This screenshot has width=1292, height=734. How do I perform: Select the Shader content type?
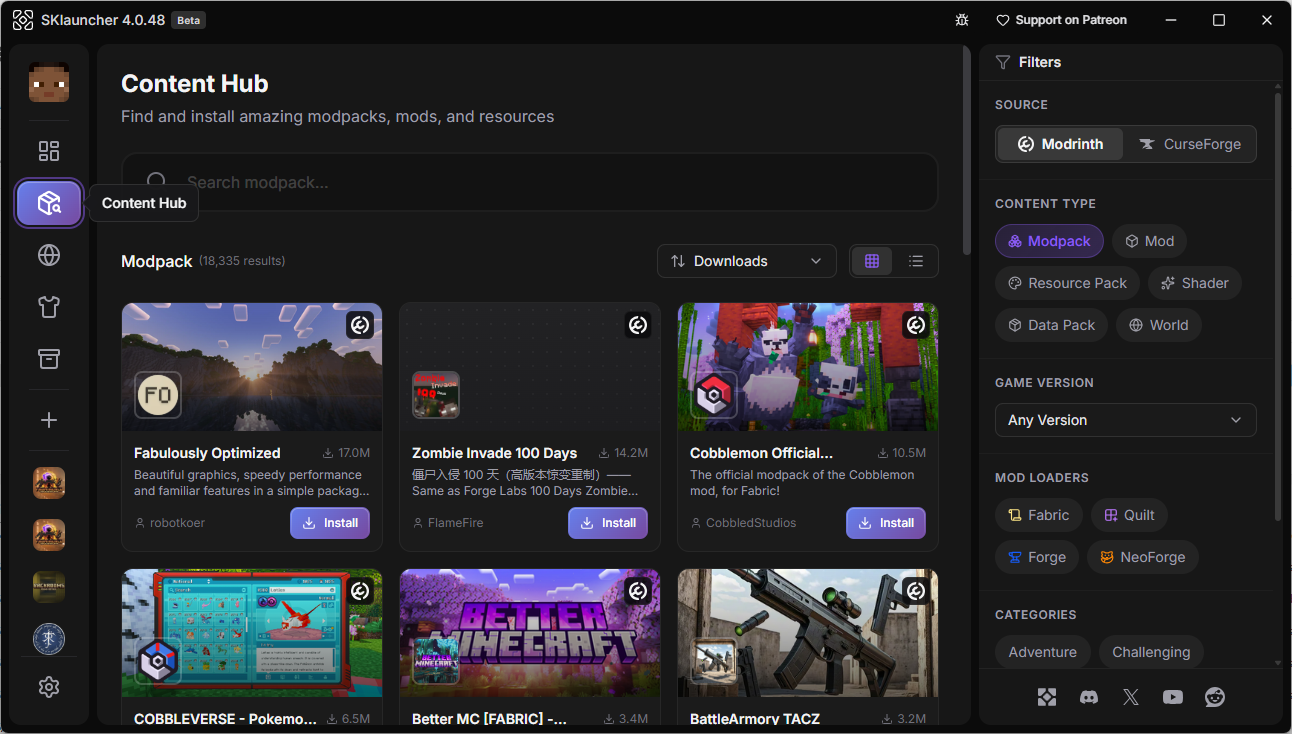(1195, 283)
